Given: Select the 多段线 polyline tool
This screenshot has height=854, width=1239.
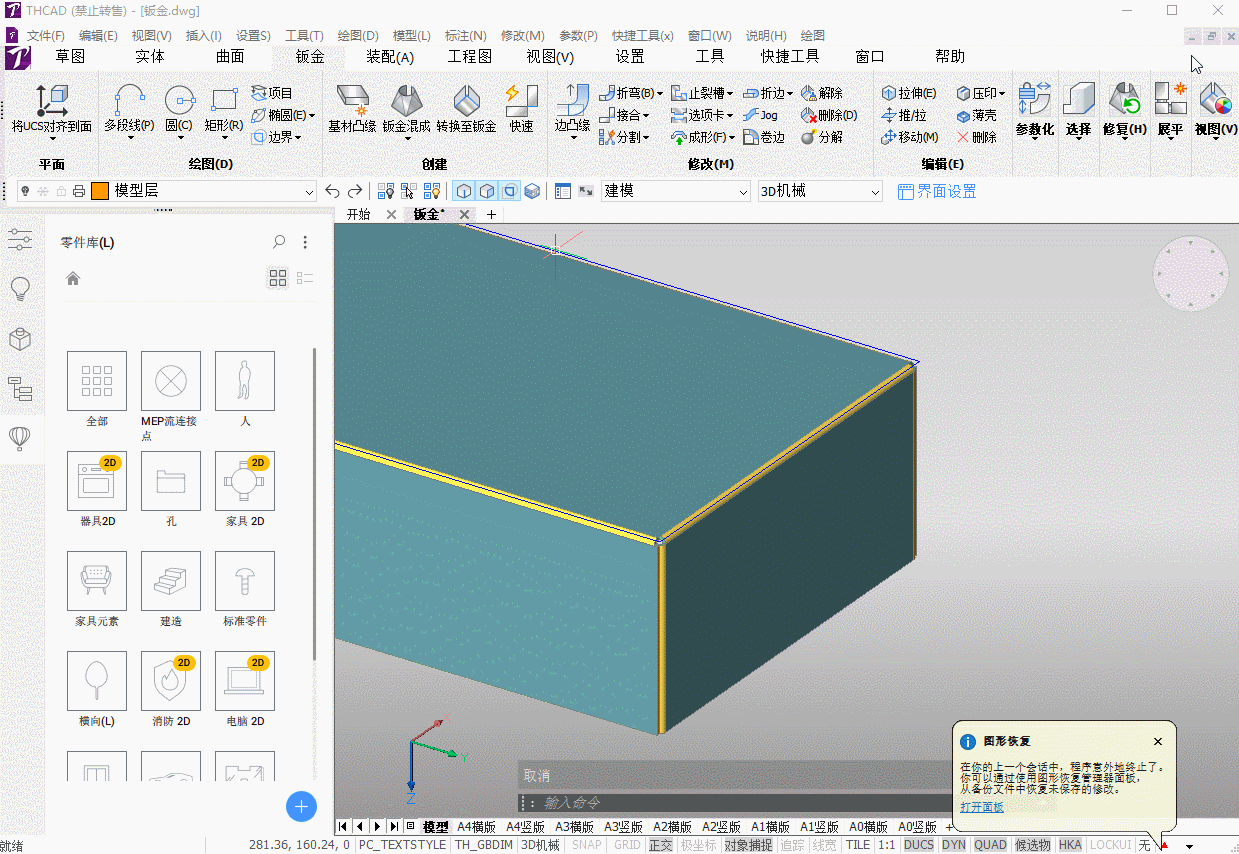Looking at the screenshot, I should pyautogui.click(x=129, y=111).
